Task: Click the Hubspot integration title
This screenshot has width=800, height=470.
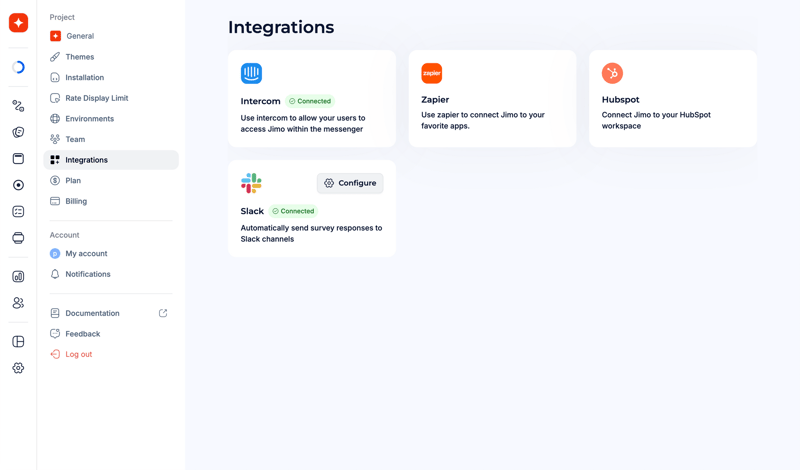Action: pos(620,100)
